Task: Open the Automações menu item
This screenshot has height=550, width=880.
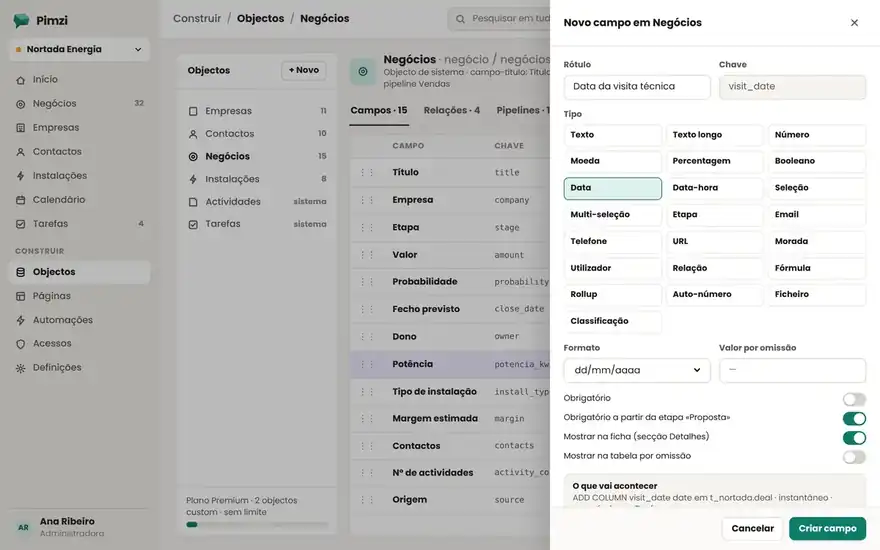Action: pos(80,320)
